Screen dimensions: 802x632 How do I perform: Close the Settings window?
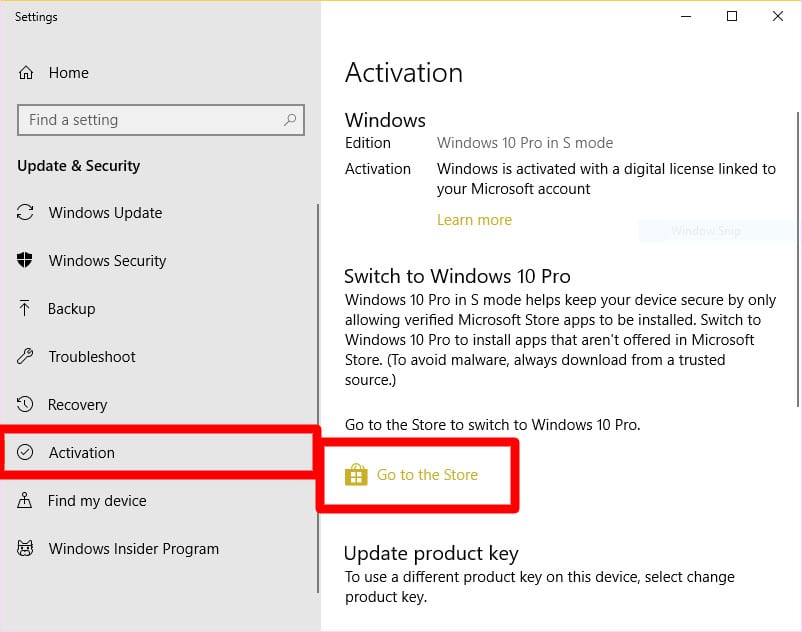[778, 16]
